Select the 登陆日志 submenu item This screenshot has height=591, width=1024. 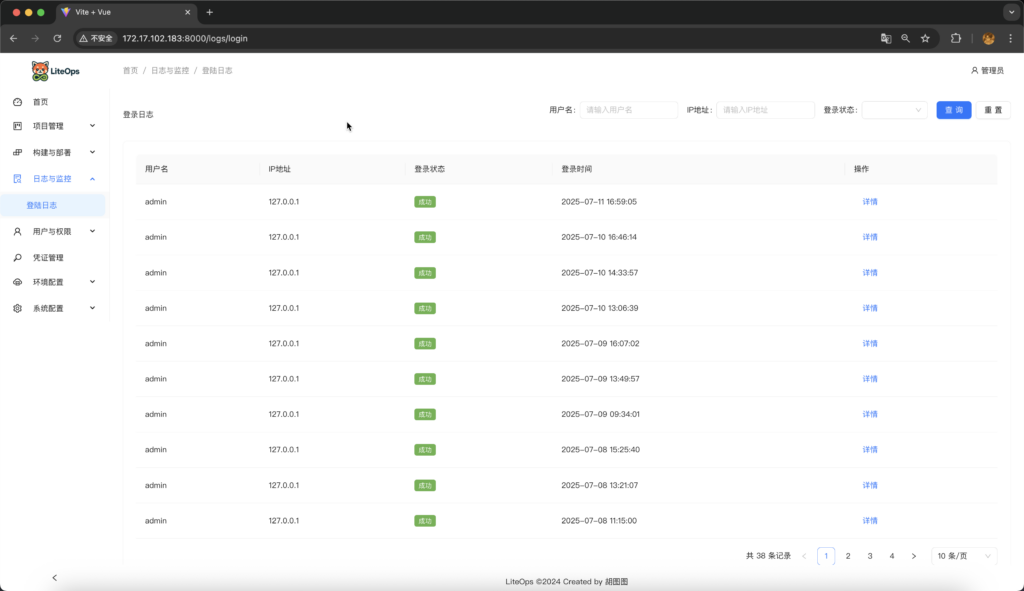pos(42,205)
